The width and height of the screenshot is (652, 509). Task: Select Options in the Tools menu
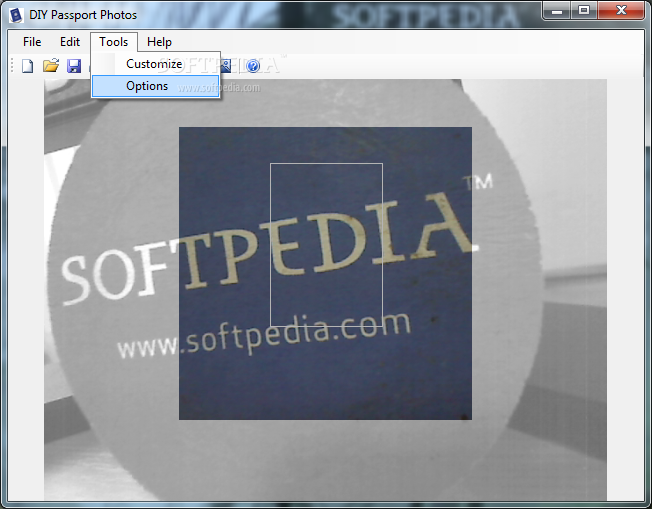point(156,86)
